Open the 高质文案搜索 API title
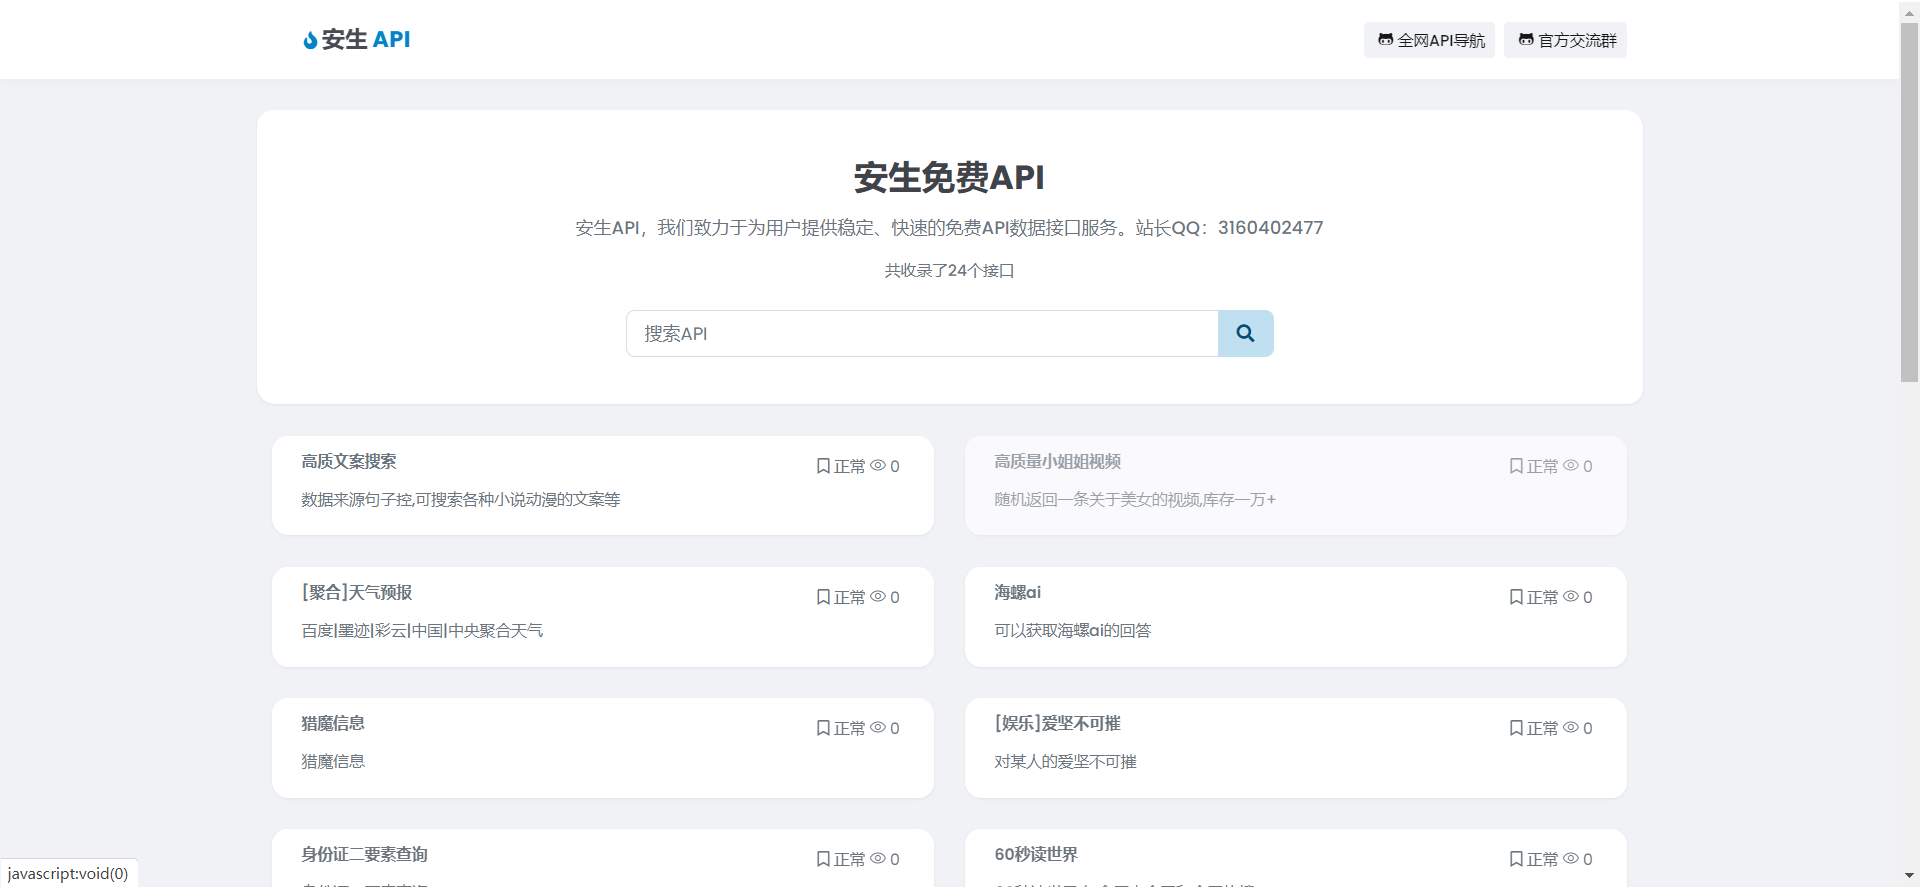Screen dimensions: 1920x887 [x=349, y=461]
